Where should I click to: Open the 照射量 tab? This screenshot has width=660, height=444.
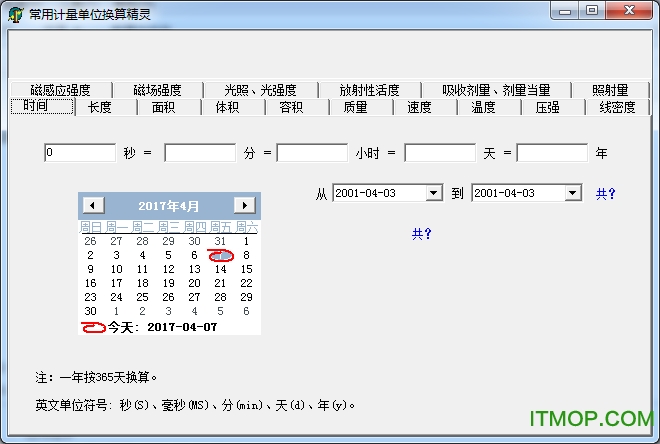(x=610, y=90)
